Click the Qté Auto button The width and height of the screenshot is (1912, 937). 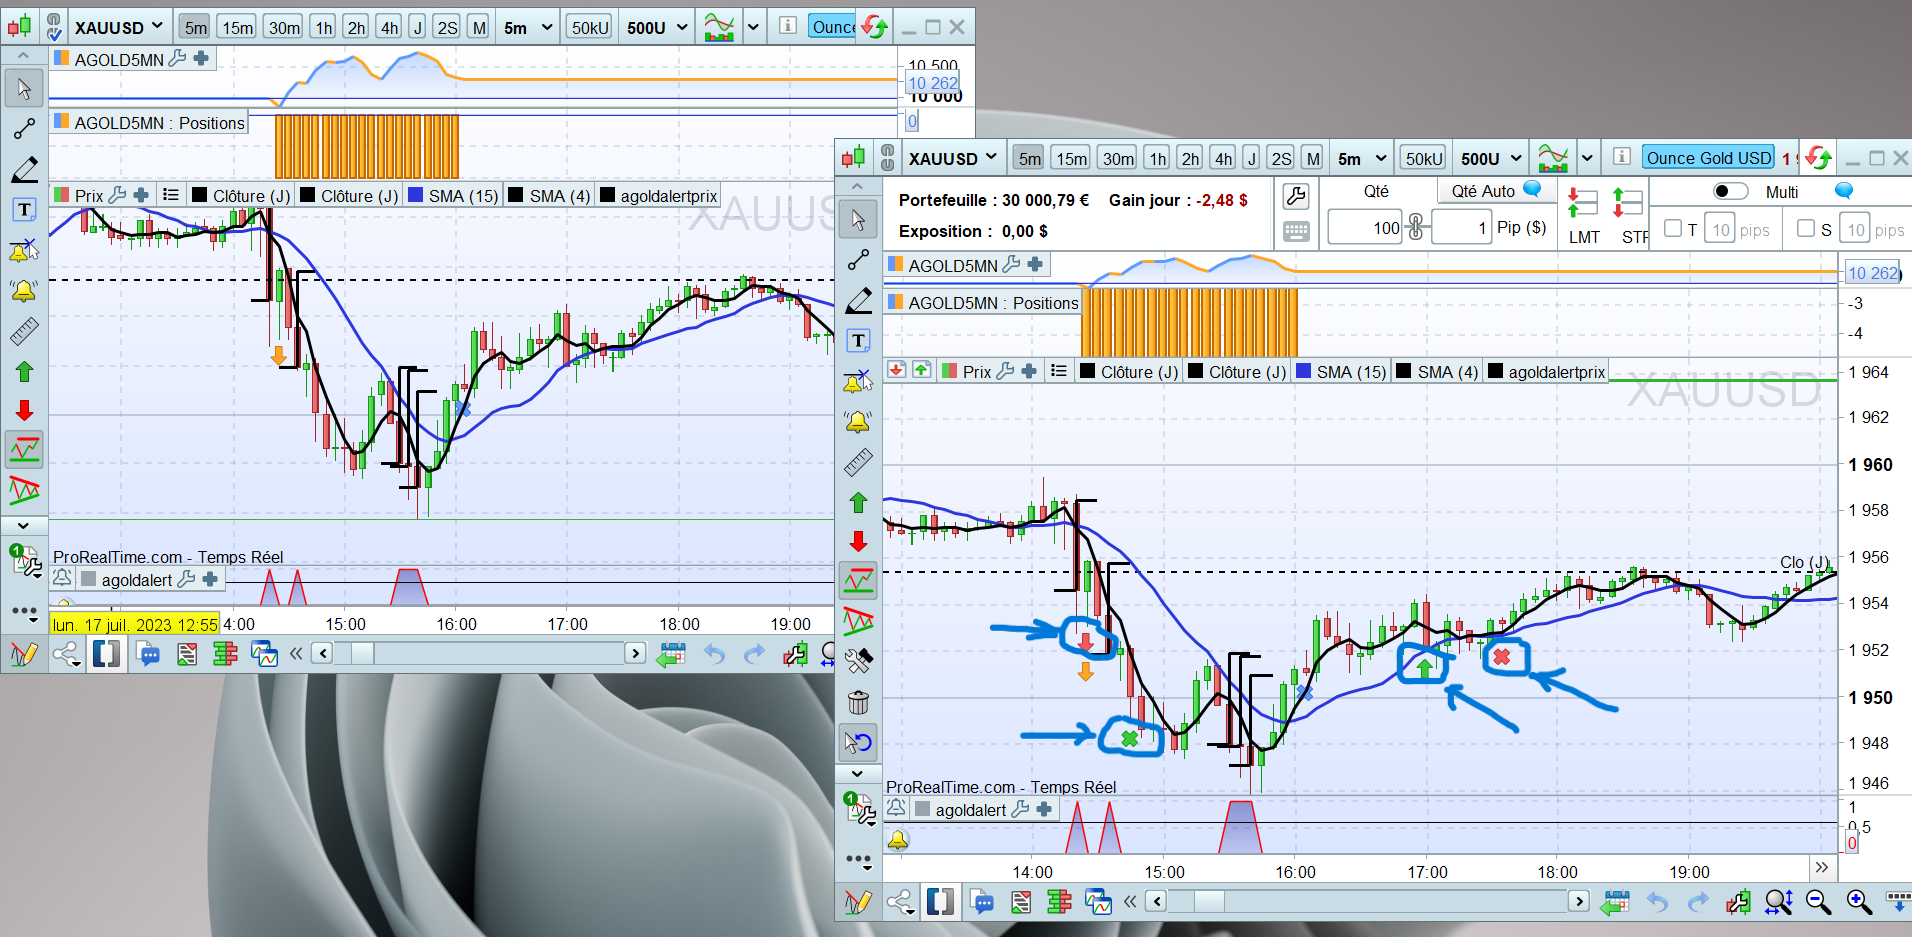1495,191
